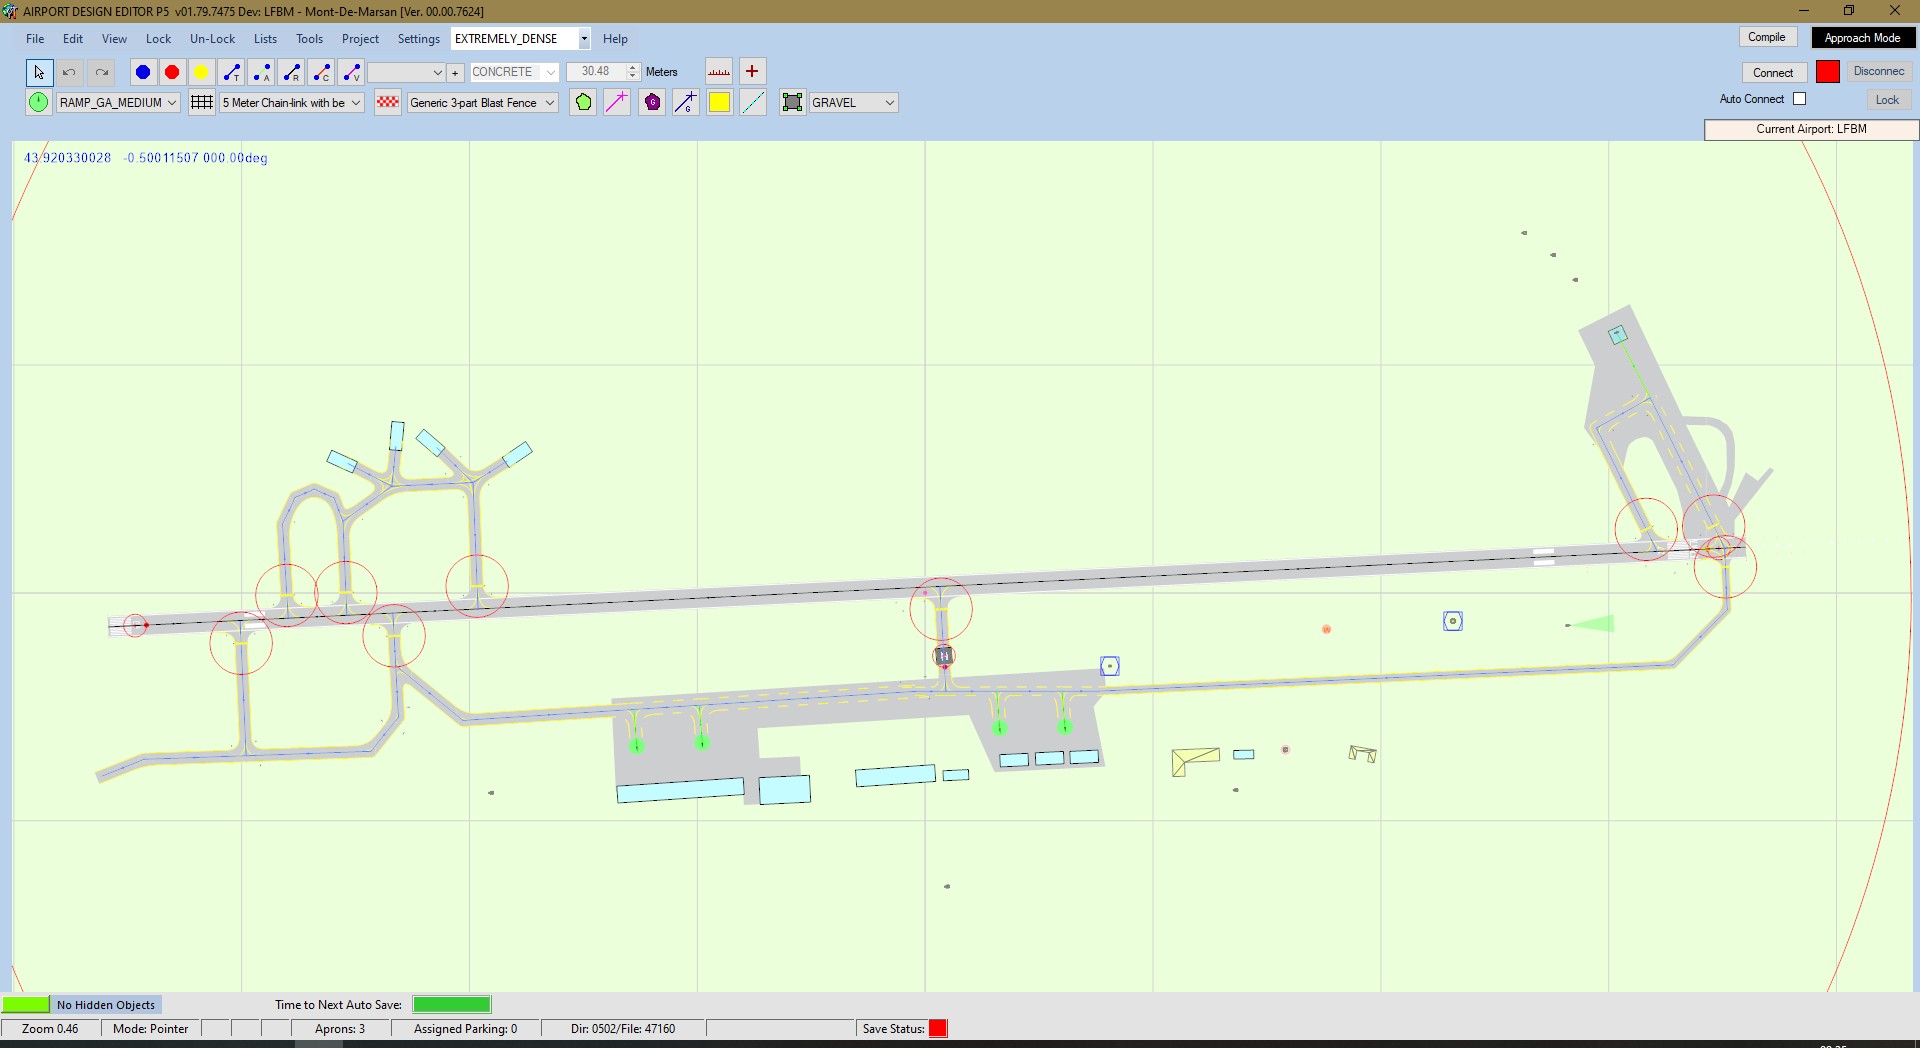This screenshot has height=1048, width=1920.
Task: Open the ruler measure tool
Action: tap(719, 72)
